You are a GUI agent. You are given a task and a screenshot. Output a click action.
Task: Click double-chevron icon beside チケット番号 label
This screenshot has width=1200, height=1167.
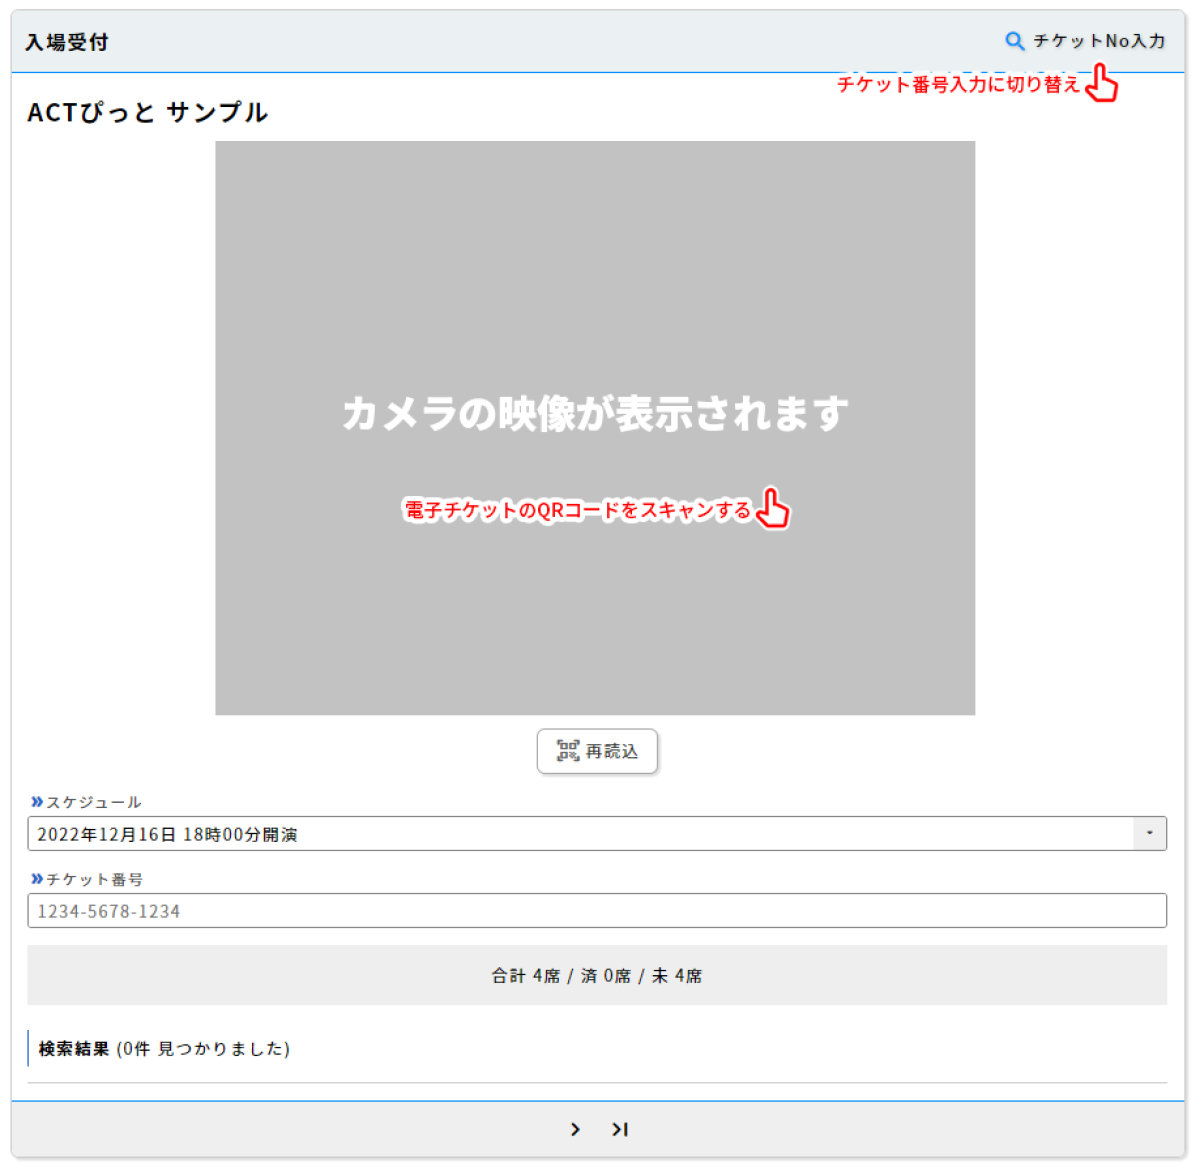[x=37, y=879]
